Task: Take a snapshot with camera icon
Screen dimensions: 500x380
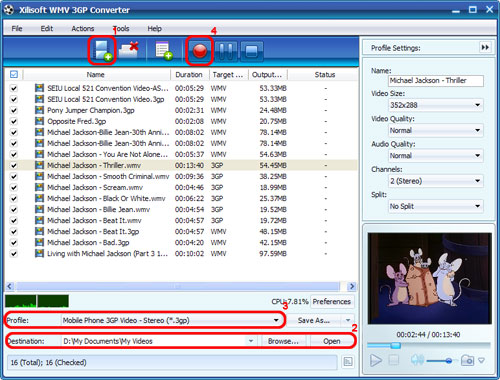Action: 467,360
